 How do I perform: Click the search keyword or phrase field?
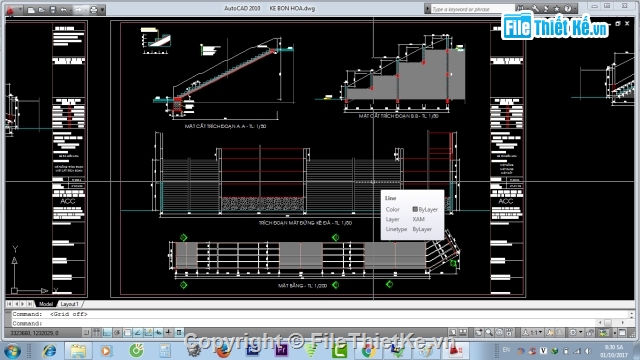click(471, 9)
